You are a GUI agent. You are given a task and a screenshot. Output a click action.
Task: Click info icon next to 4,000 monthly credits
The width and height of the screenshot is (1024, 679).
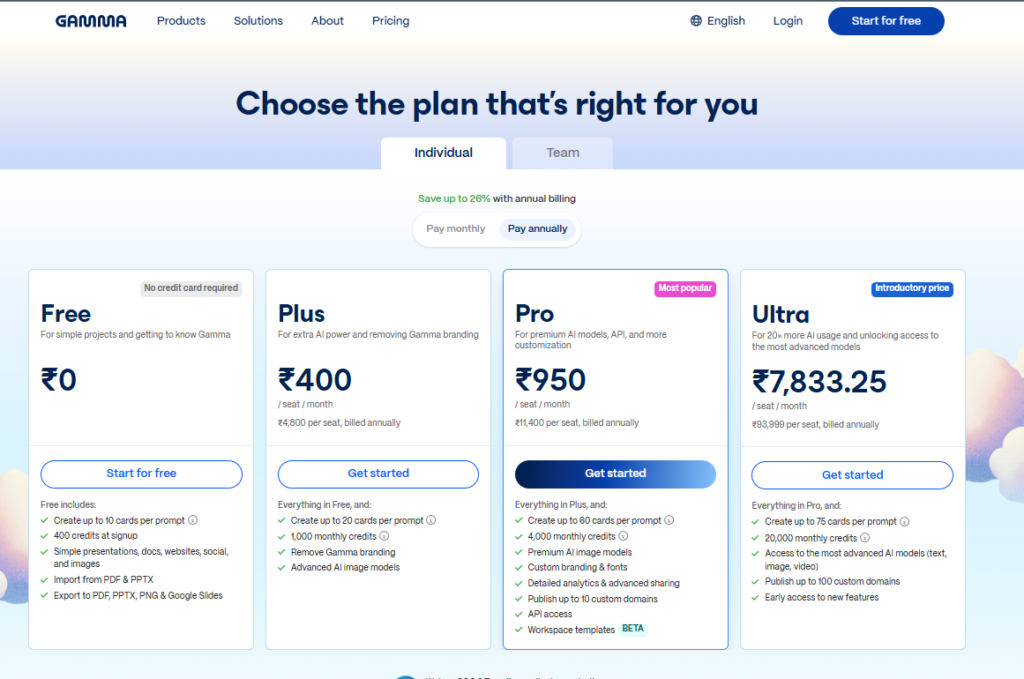pos(621,536)
